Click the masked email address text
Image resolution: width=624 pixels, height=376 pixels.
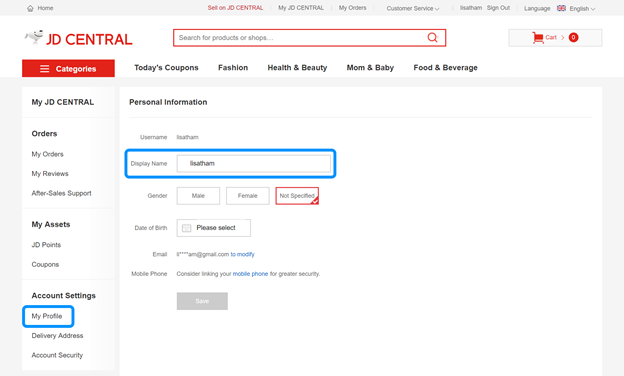coord(203,254)
